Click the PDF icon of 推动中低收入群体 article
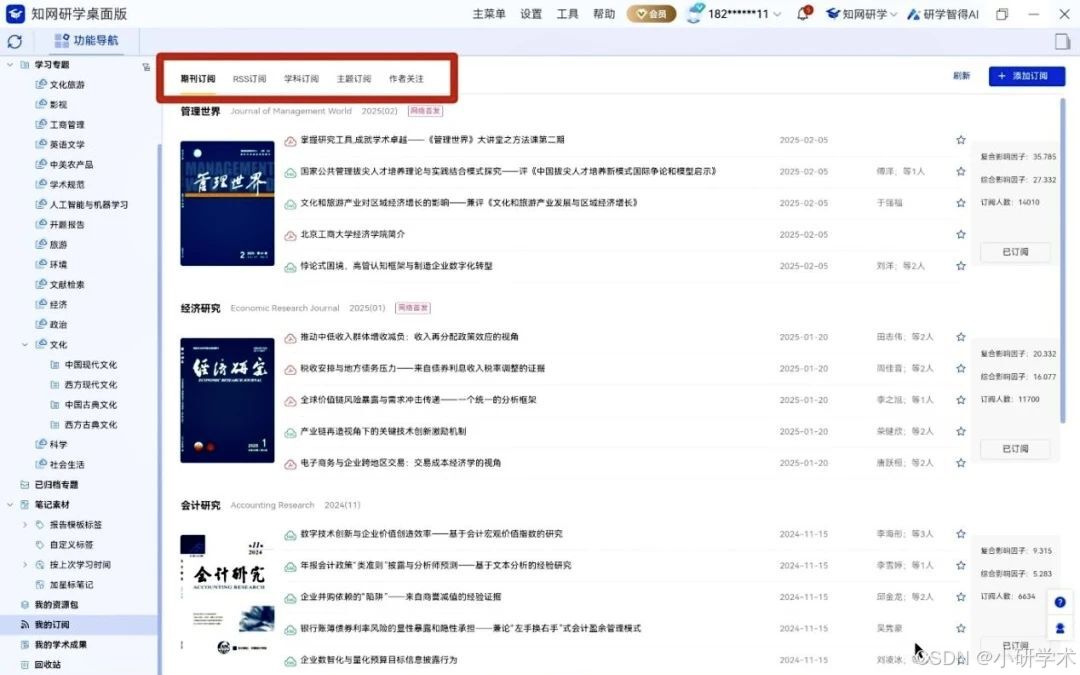The height and width of the screenshot is (675, 1080). 291,338
